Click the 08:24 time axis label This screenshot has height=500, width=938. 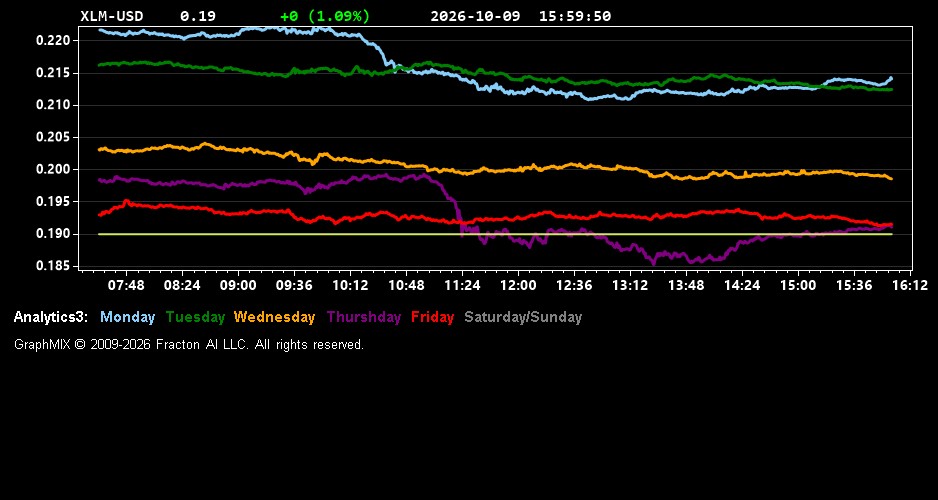coord(182,286)
